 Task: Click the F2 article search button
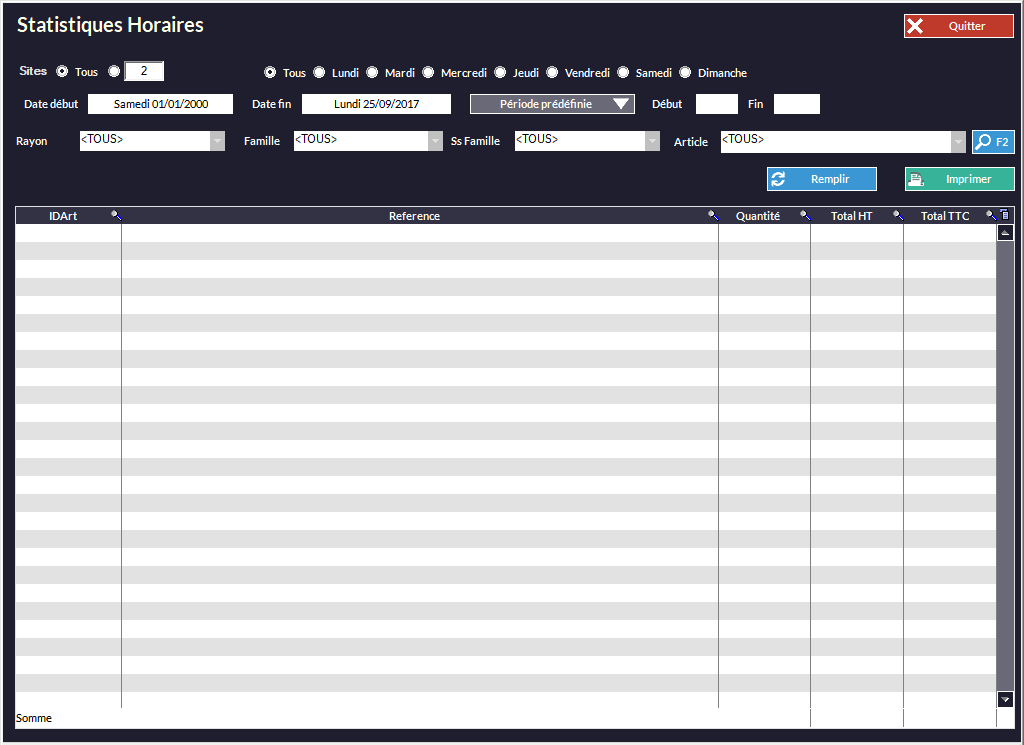(x=993, y=142)
